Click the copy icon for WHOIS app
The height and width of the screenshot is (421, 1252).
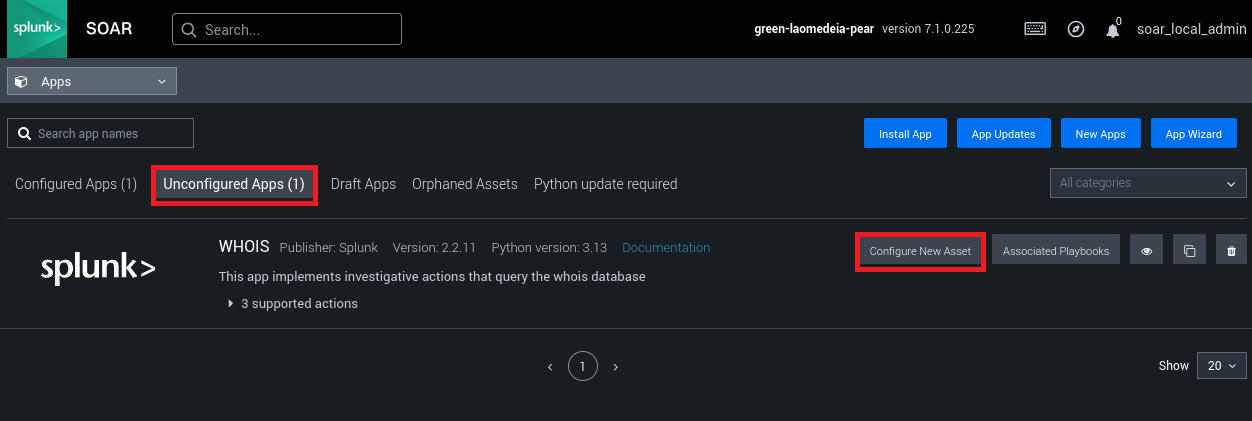click(1189, 251)
